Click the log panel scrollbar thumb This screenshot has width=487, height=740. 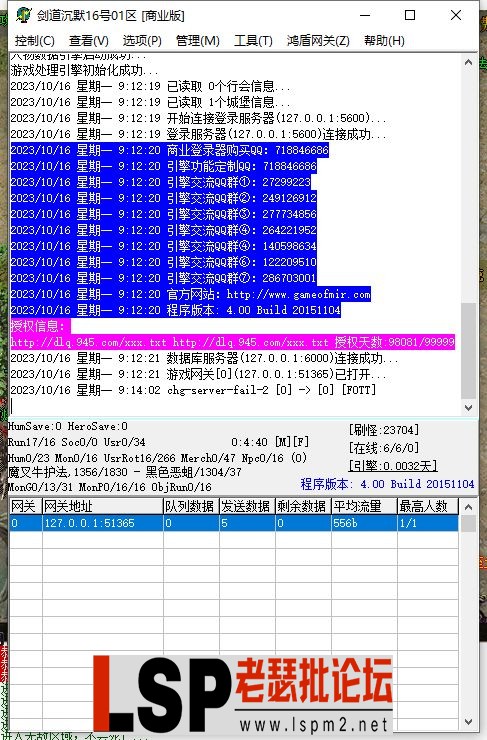[468, 351]
